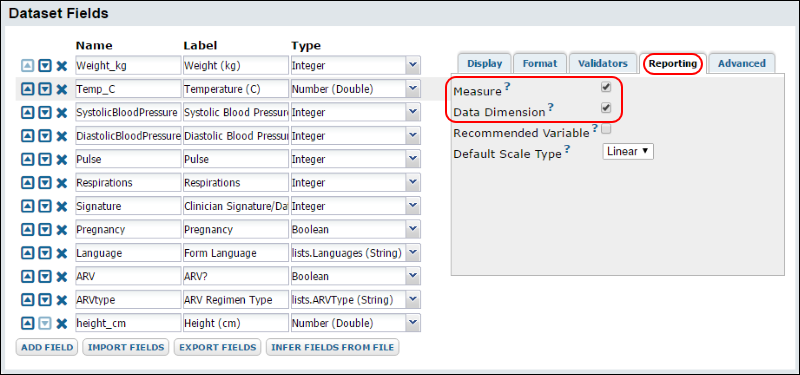Click the help question mark beside Measure

pyautogui.click(x=507, y=87)
